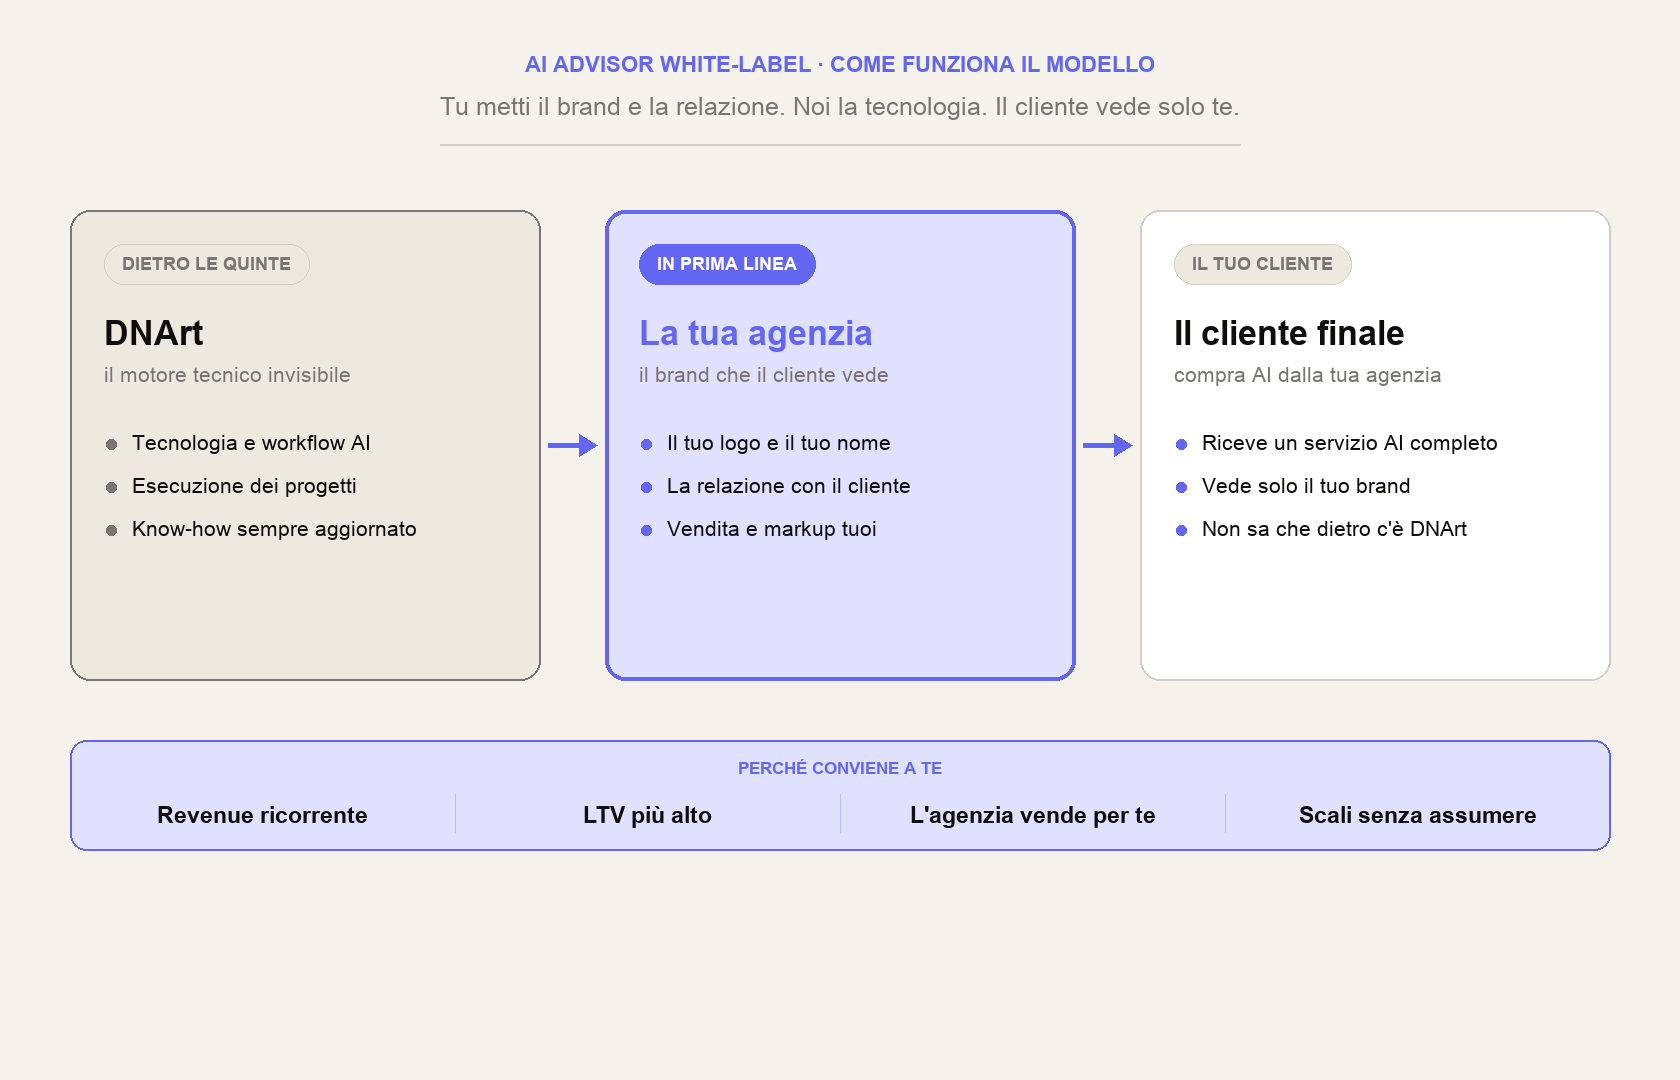Select the 'DNArt' card heading
Viewport: 1680px width, 1080px height.
click(154, 333)
